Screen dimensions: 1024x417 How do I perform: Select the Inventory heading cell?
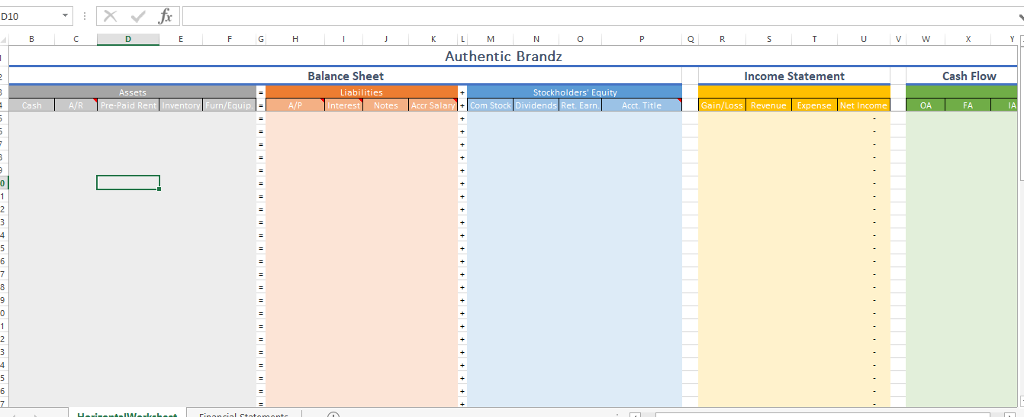[x=181, y=105]
